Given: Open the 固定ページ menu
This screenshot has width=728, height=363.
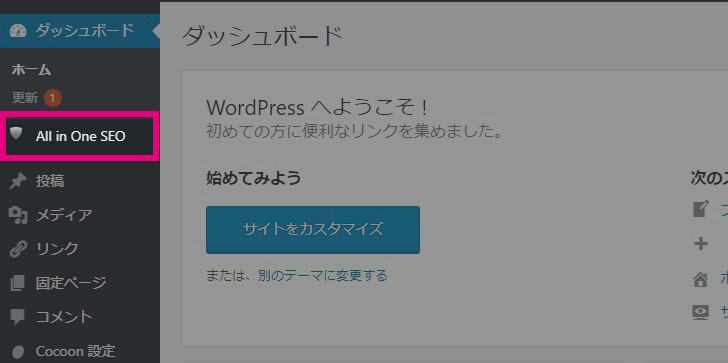Looking at the screenshot, I should (x=80, y=283).
